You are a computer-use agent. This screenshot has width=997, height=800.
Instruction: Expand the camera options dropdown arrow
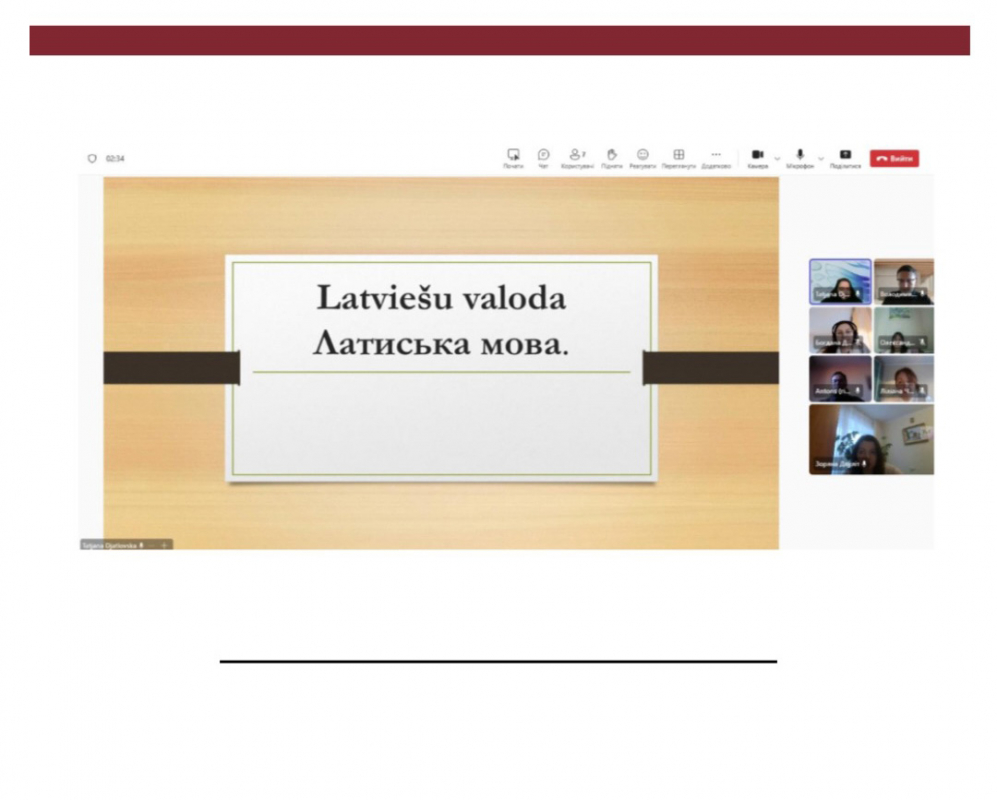pos(777,158)
